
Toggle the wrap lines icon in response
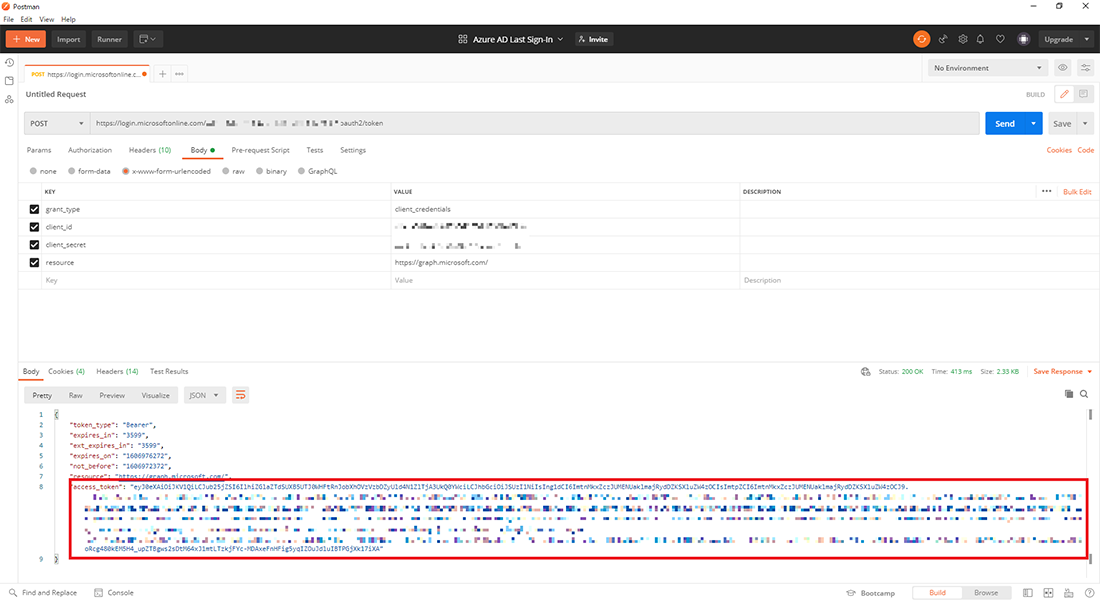point(240,395)
